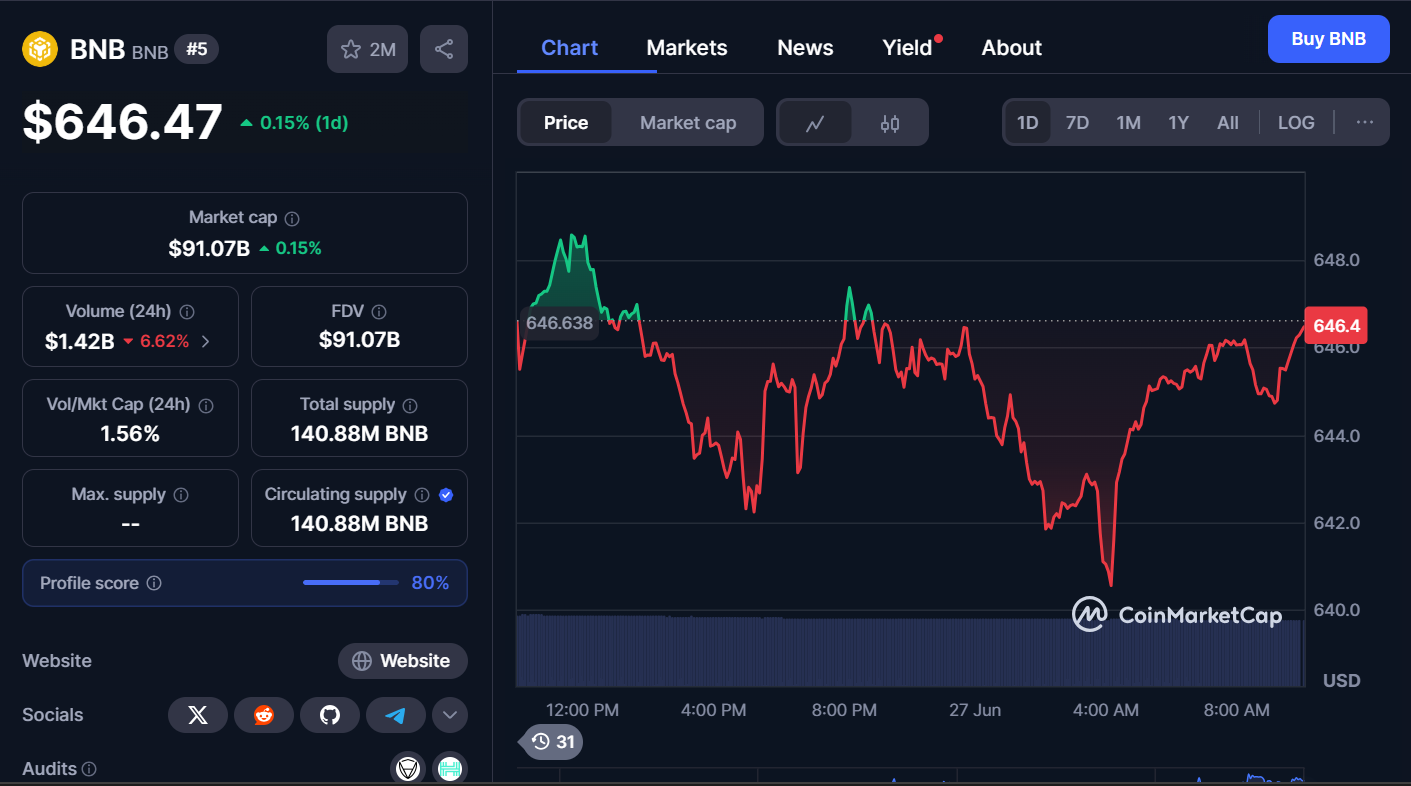Select the 1M time range

(1129, 123)
